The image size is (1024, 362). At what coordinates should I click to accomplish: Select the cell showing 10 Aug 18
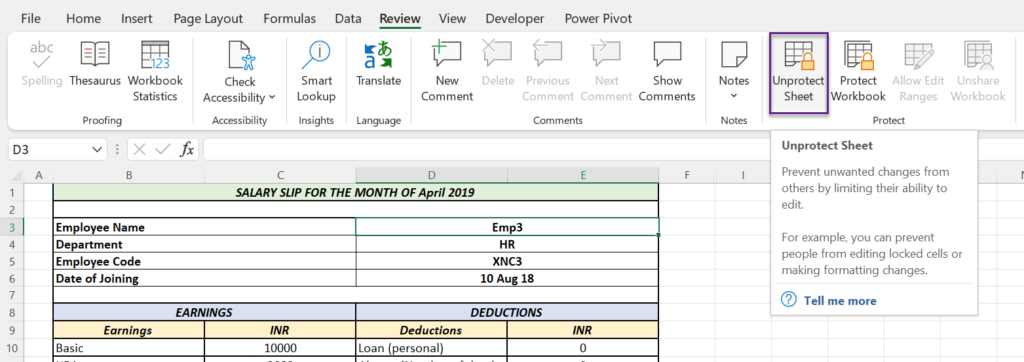(507, 278)
